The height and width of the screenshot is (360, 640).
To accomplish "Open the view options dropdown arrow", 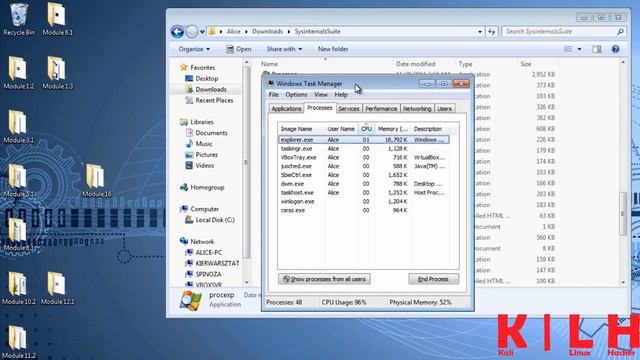I will pyautogui.click(x=580, y=49).
